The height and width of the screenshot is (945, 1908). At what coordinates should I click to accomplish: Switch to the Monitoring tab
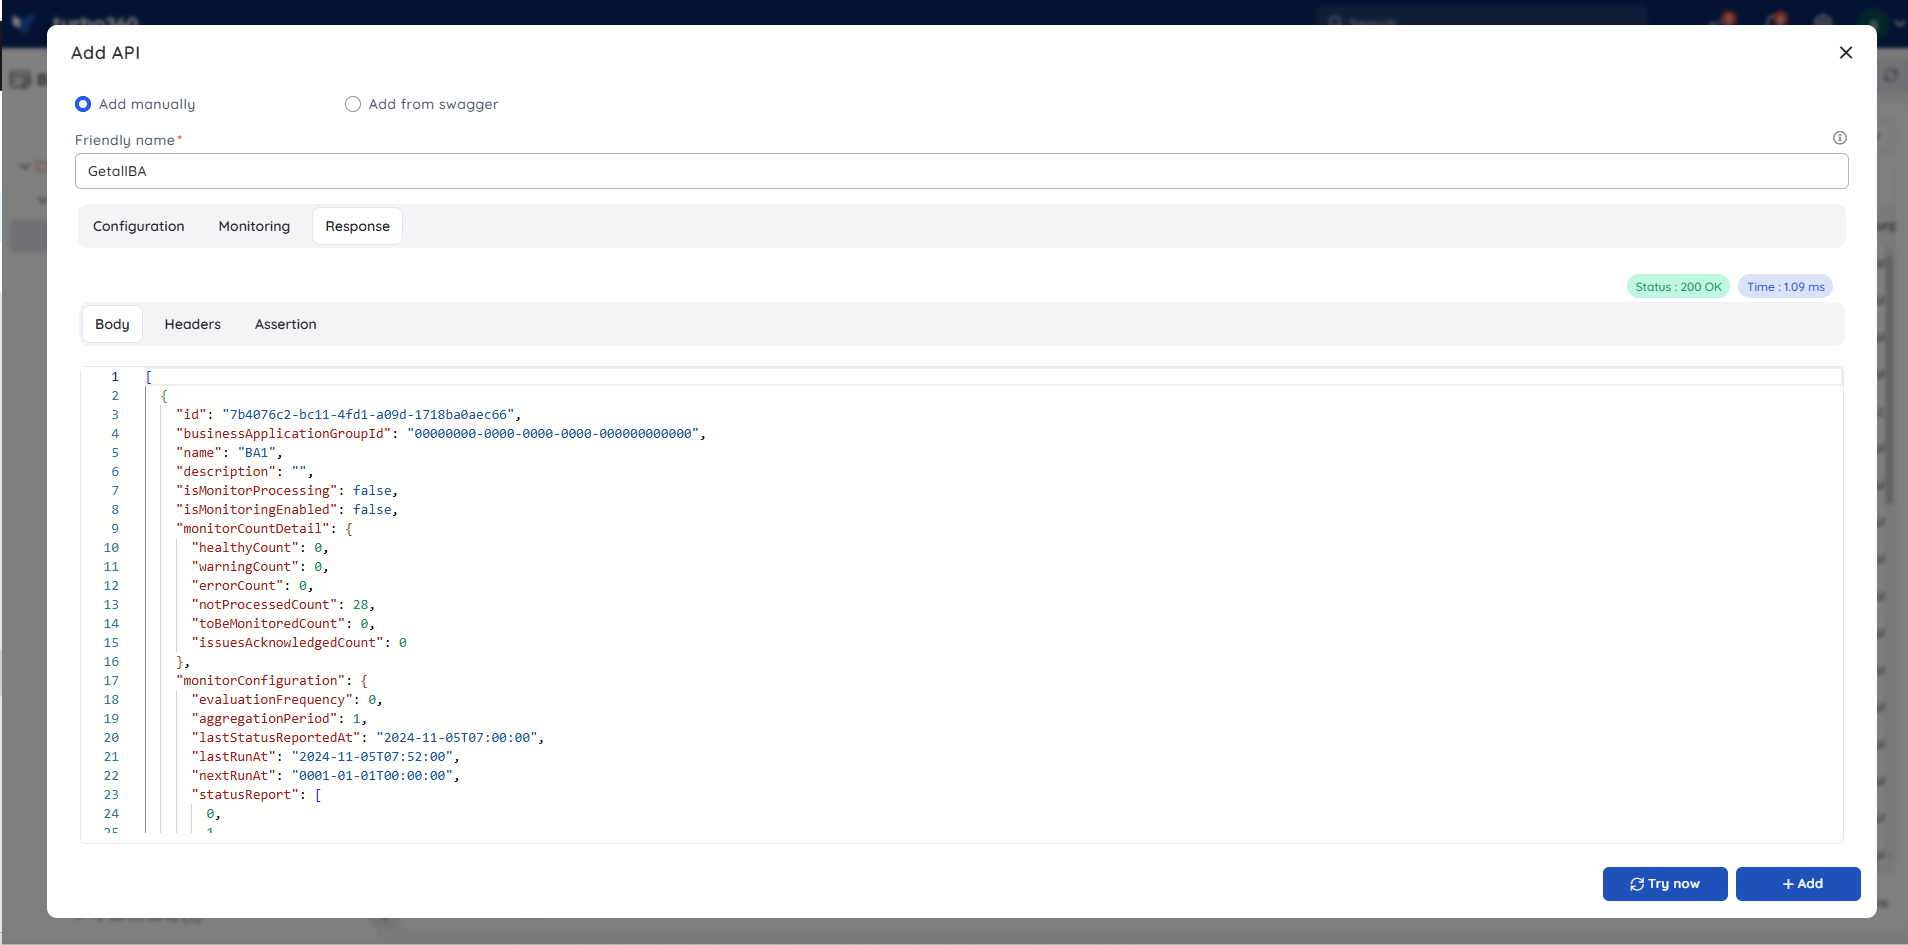pyautogui.click(x=254, y=226)
